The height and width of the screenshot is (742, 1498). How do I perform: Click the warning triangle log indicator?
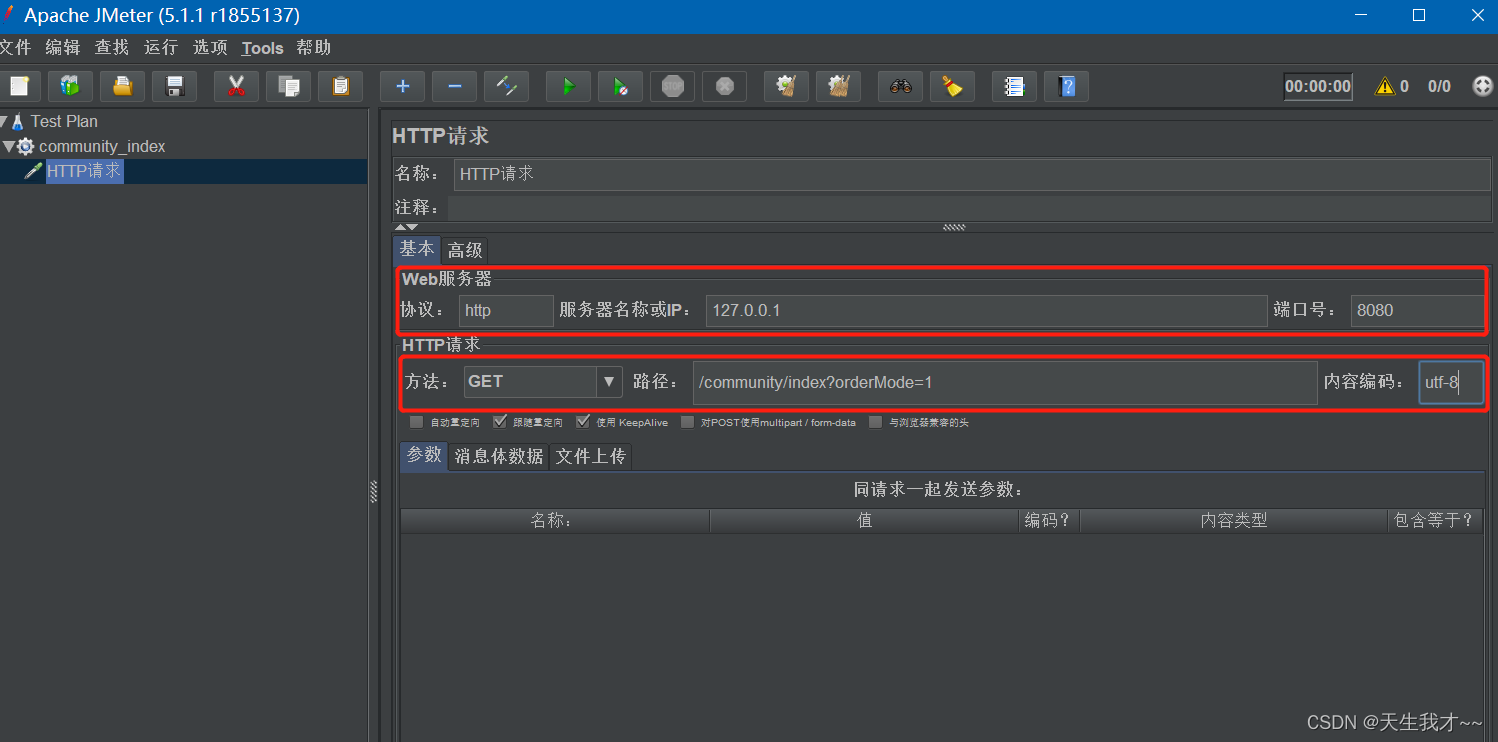(1385, 86)
